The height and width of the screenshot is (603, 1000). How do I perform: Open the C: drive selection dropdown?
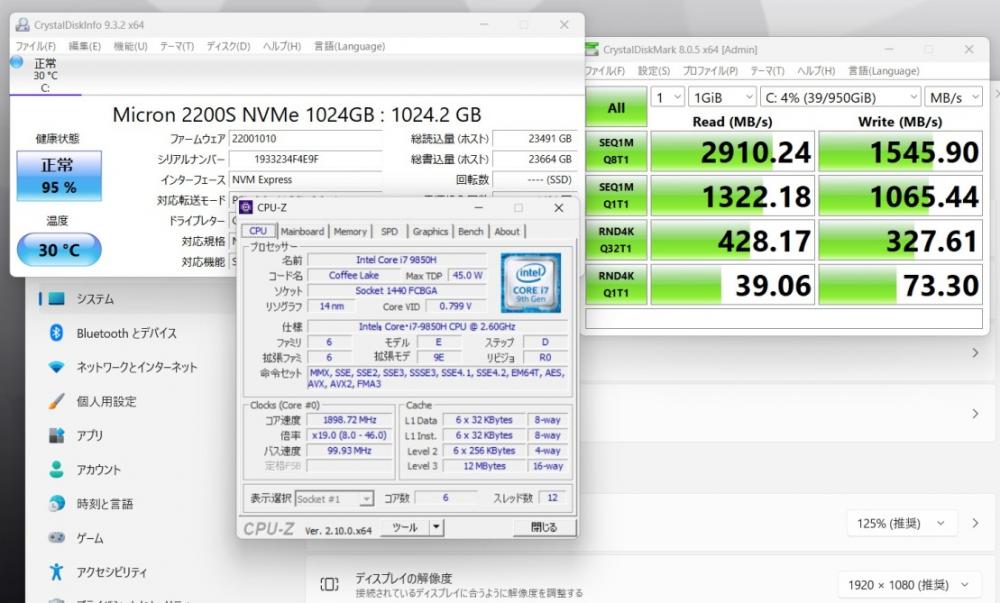click(x=841, y=98)
